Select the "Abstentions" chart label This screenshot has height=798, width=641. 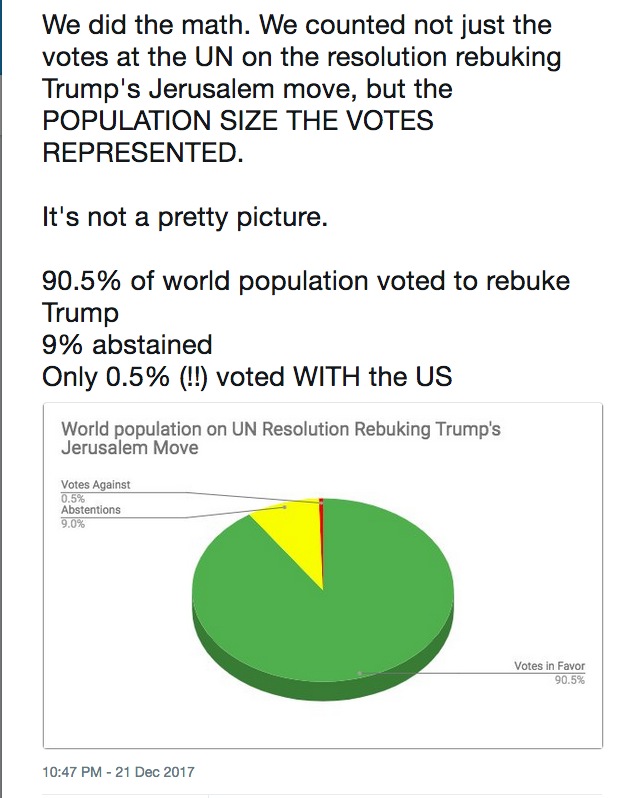[x=91, y=510]
